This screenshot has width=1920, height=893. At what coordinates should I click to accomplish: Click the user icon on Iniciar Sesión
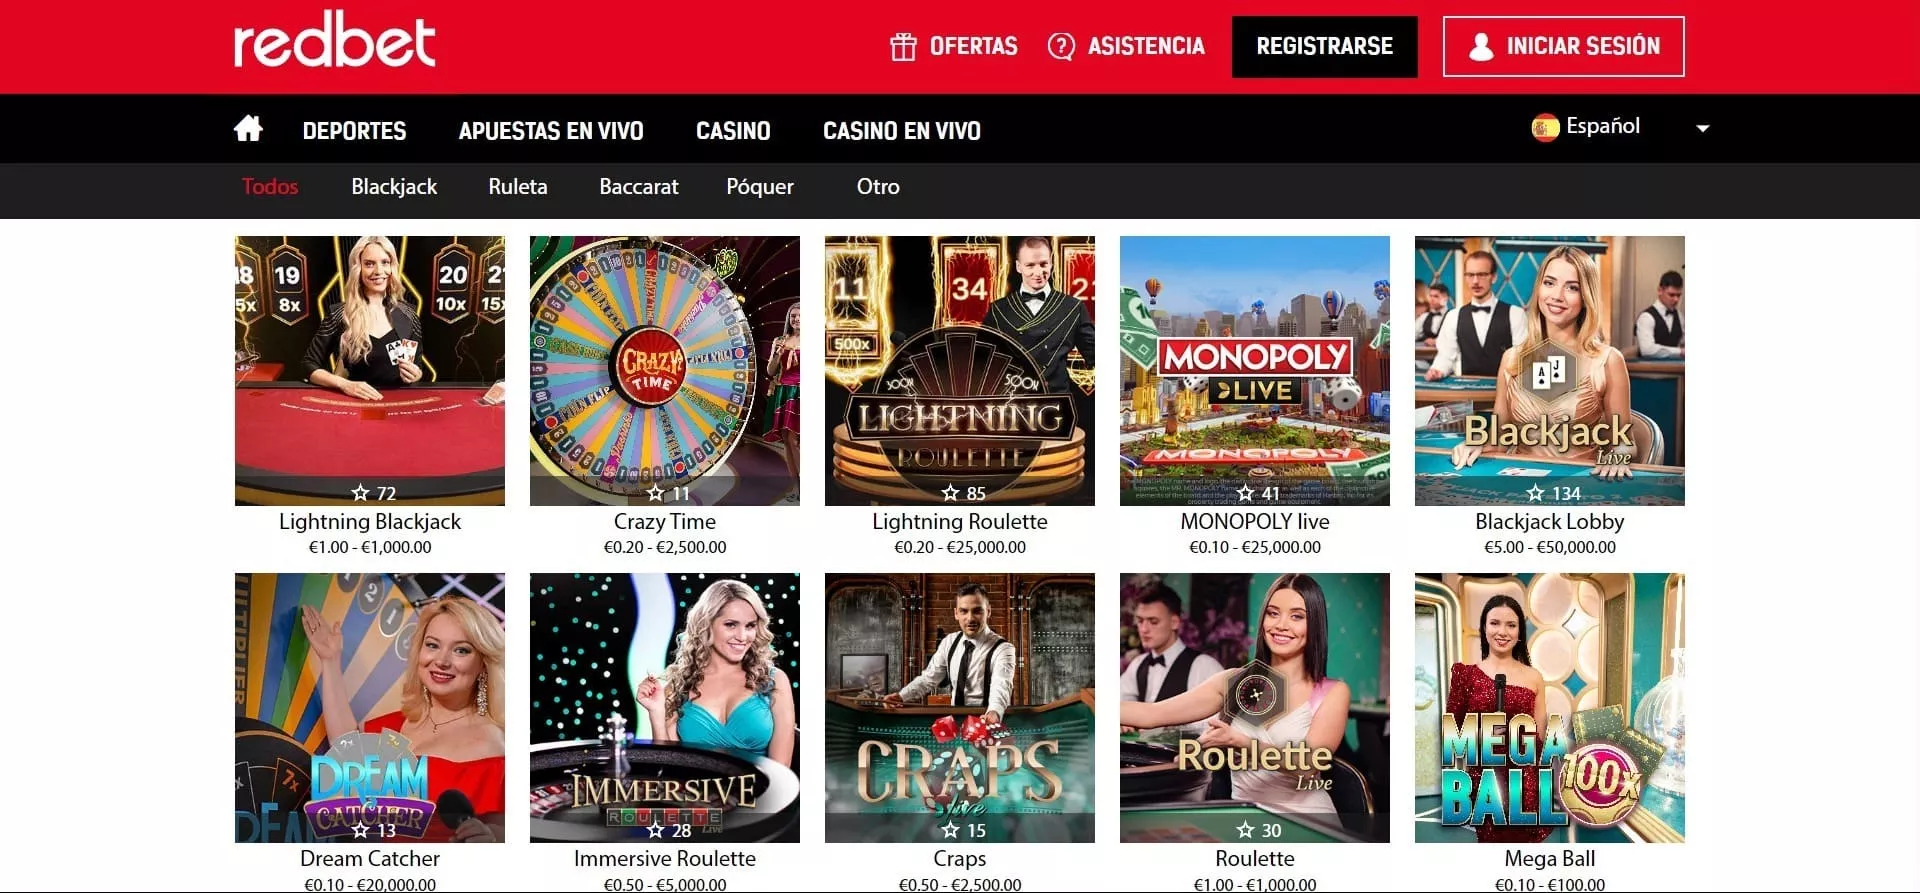tap(1481, 46)
